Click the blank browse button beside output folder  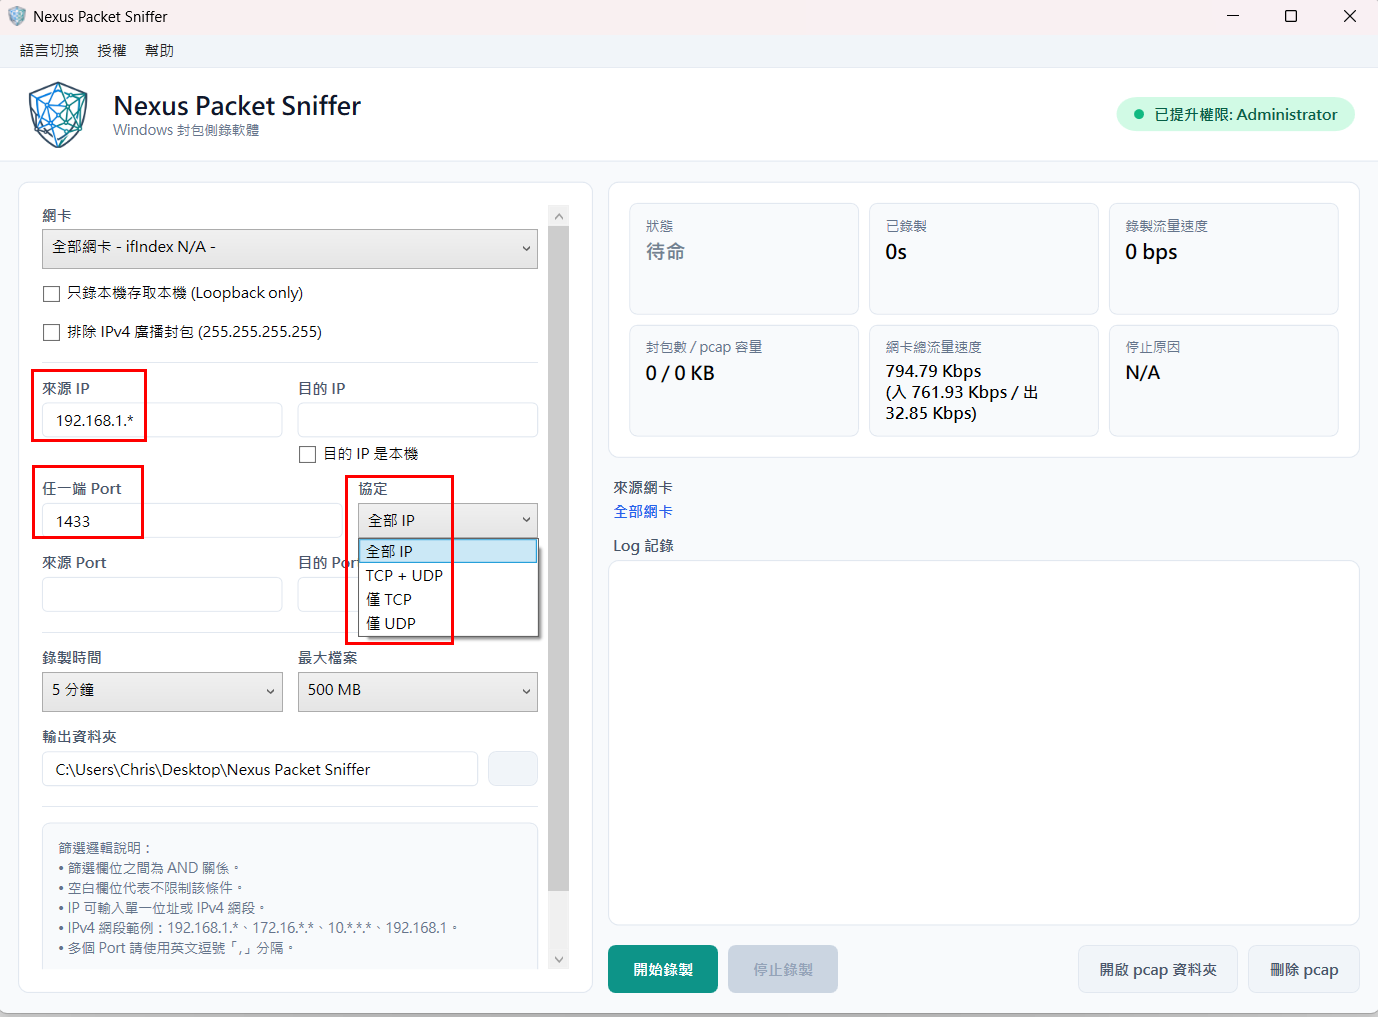tap(513, 769)
